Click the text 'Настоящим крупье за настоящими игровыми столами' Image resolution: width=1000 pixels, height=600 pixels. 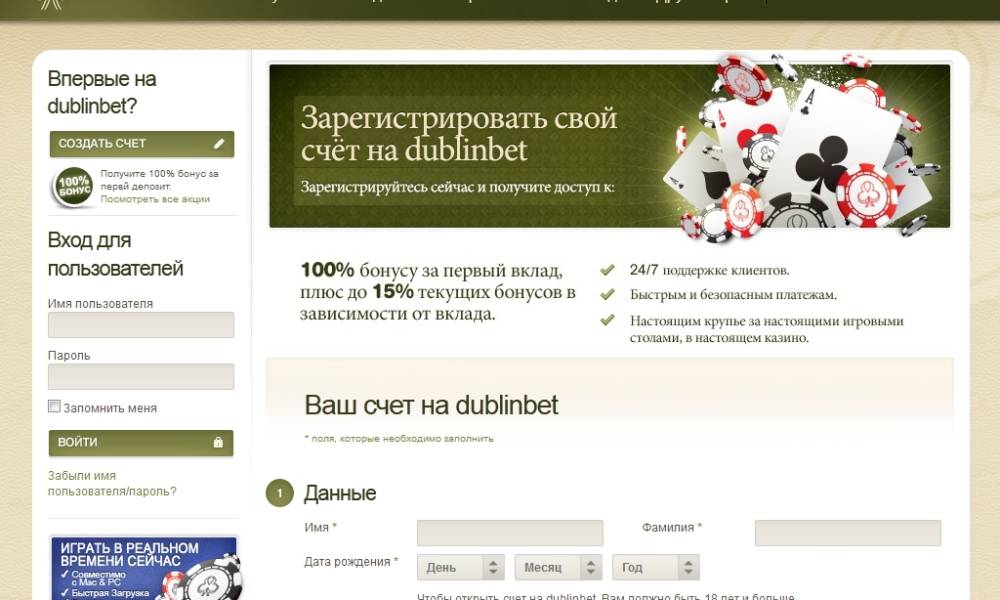(767, 329)
